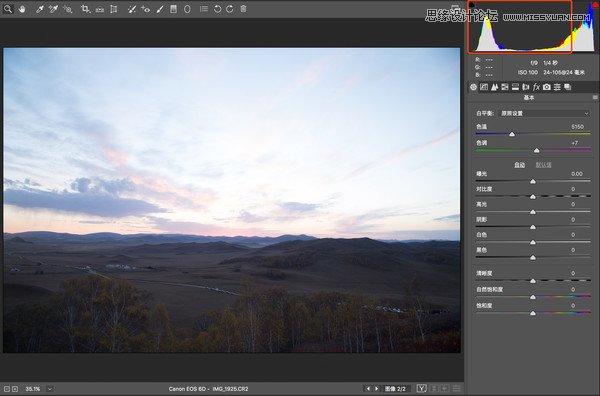
Task: Click the tint value +7 field
Action: [574, 143]
